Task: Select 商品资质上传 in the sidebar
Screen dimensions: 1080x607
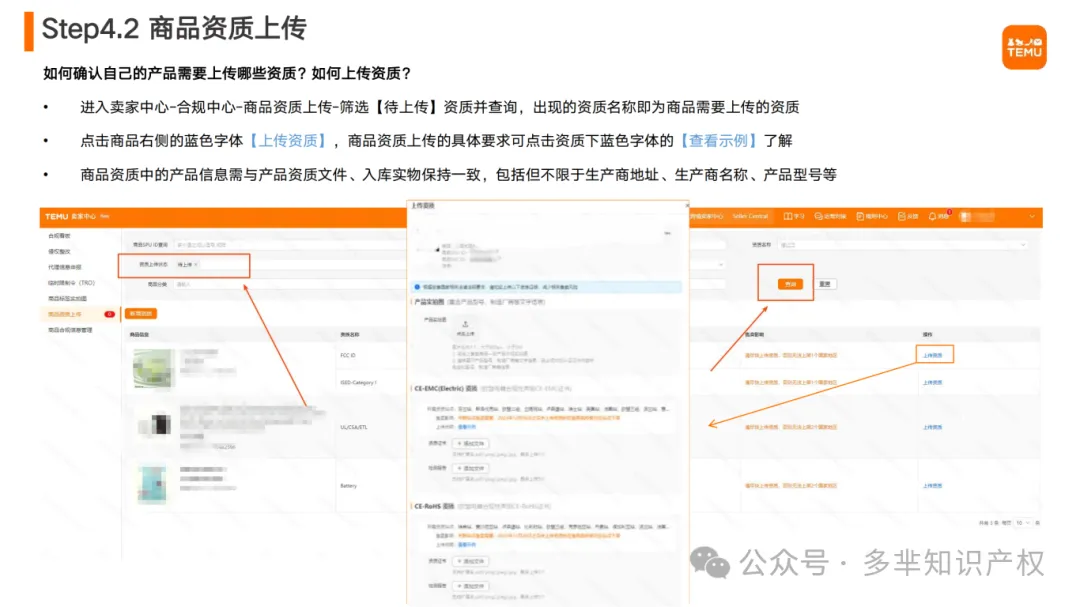Action: pos(65,314)
